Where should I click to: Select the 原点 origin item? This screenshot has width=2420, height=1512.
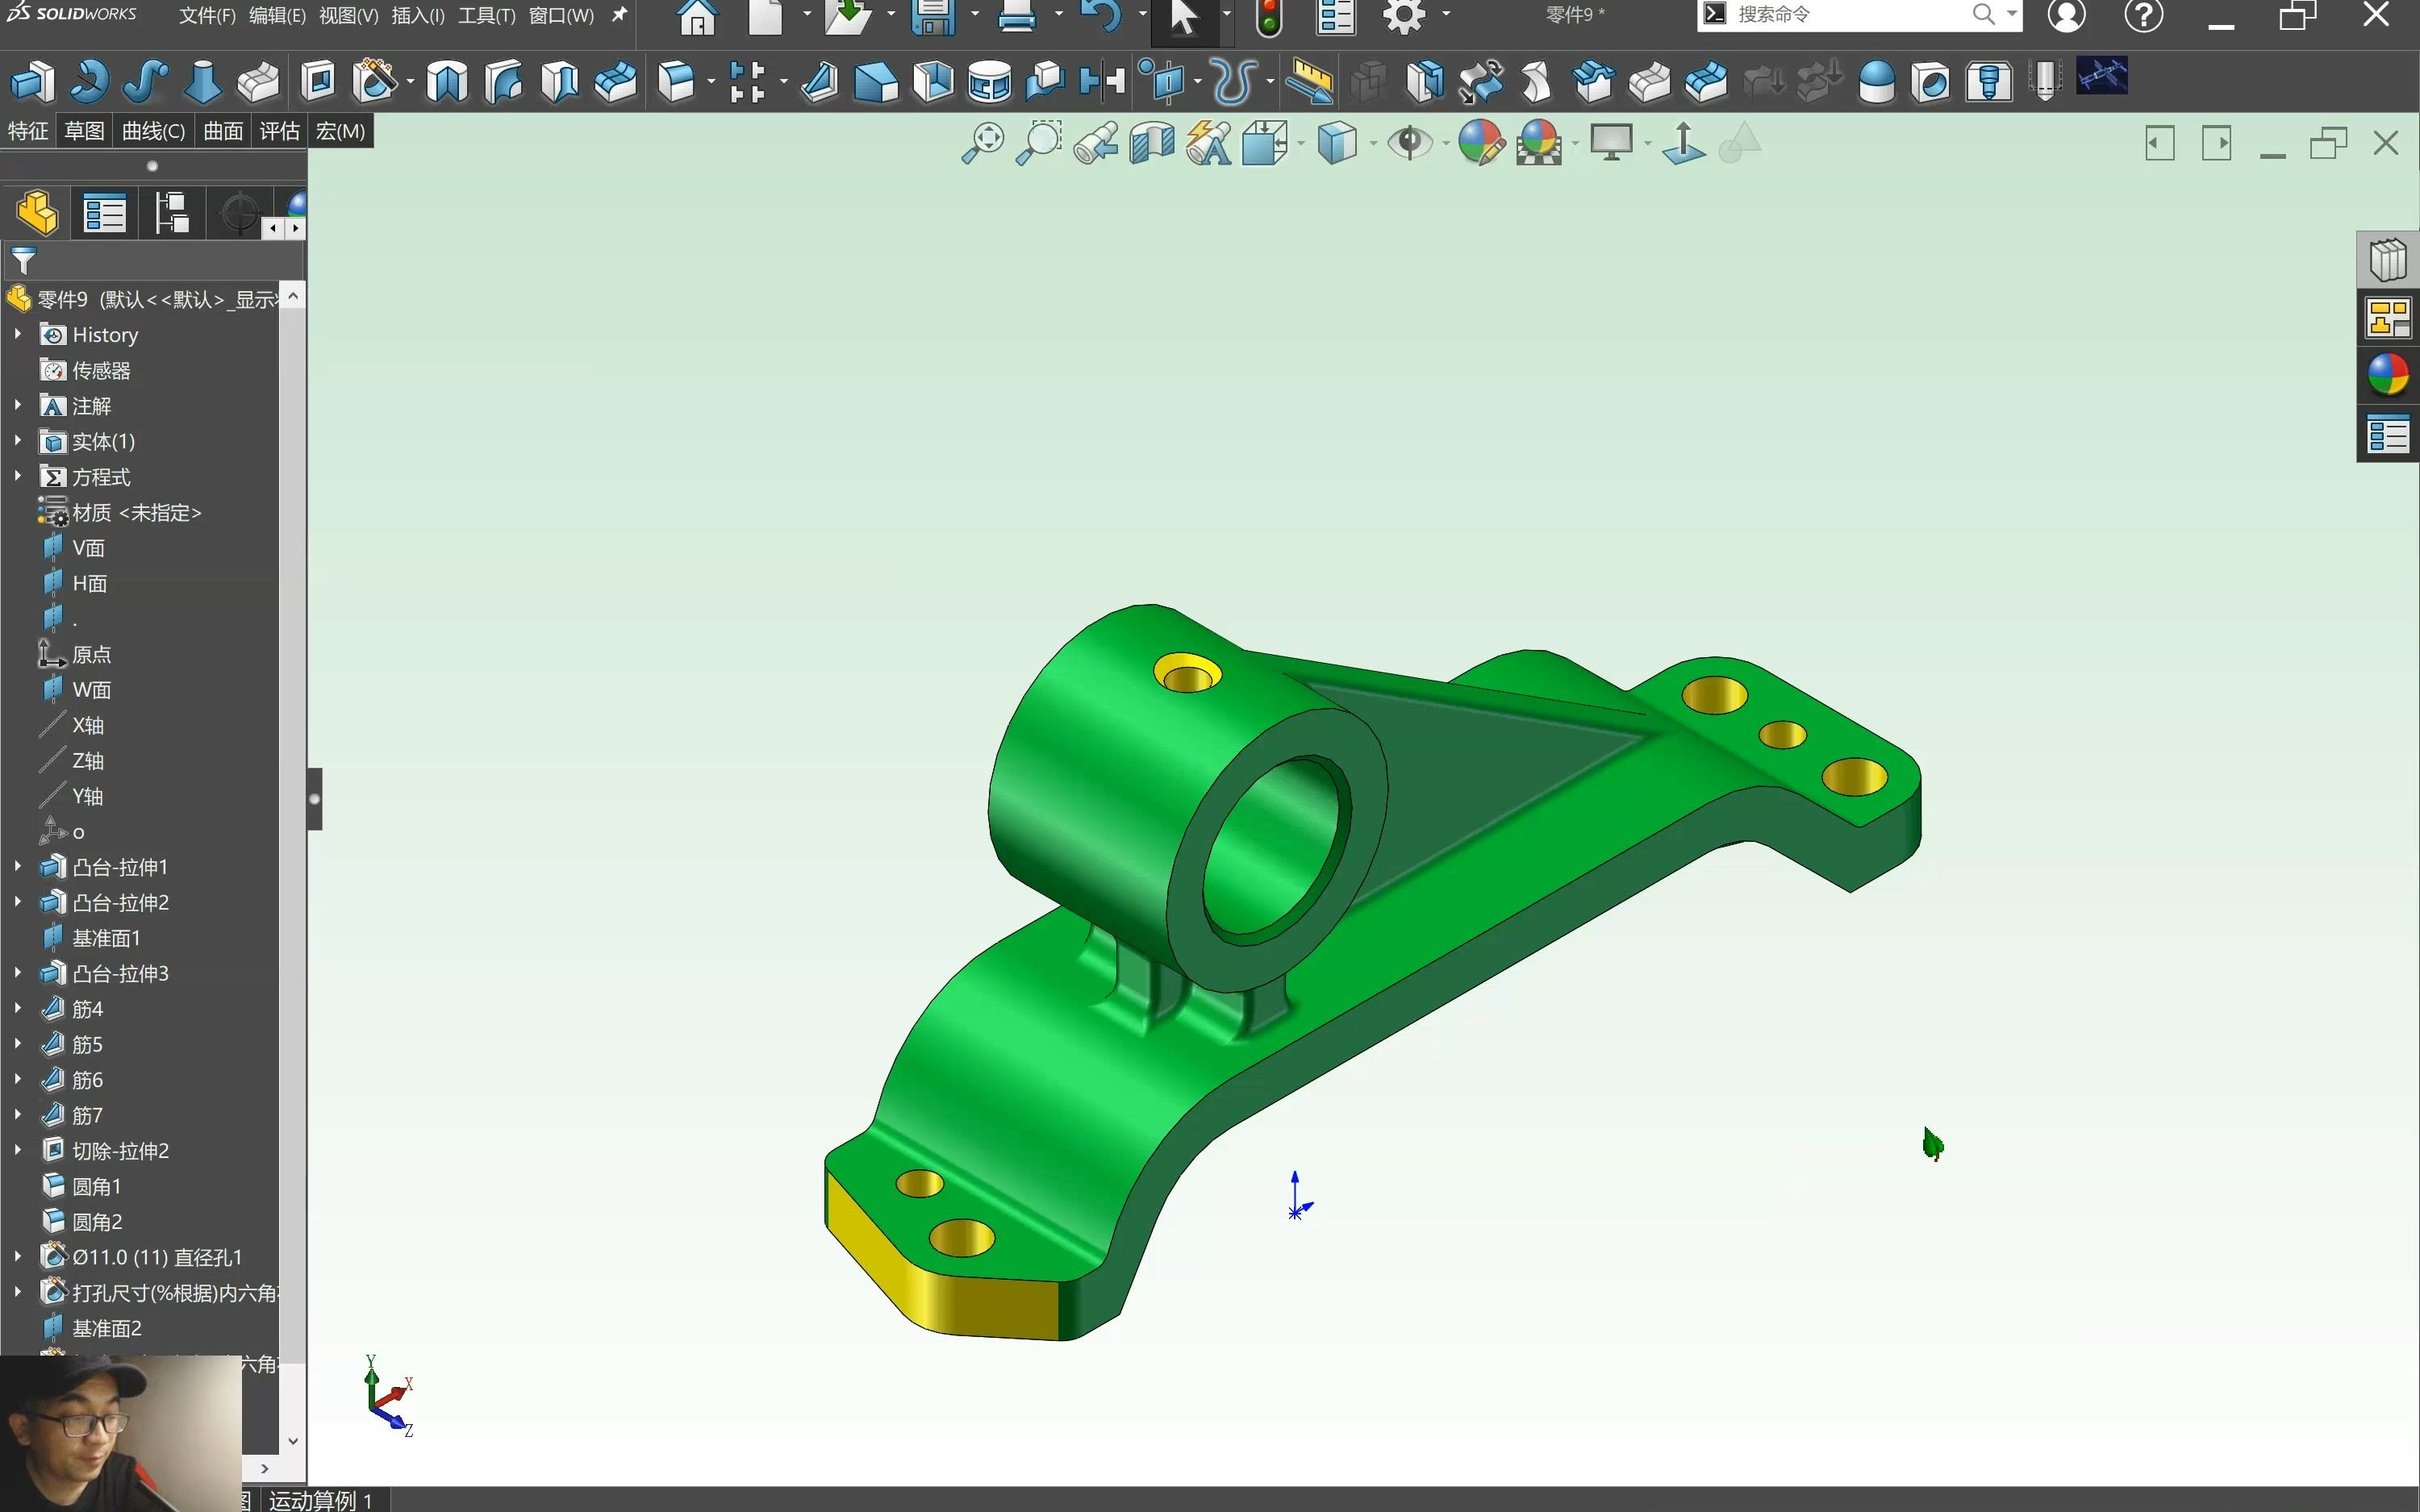pyautogui.click(x=75, y=654)
